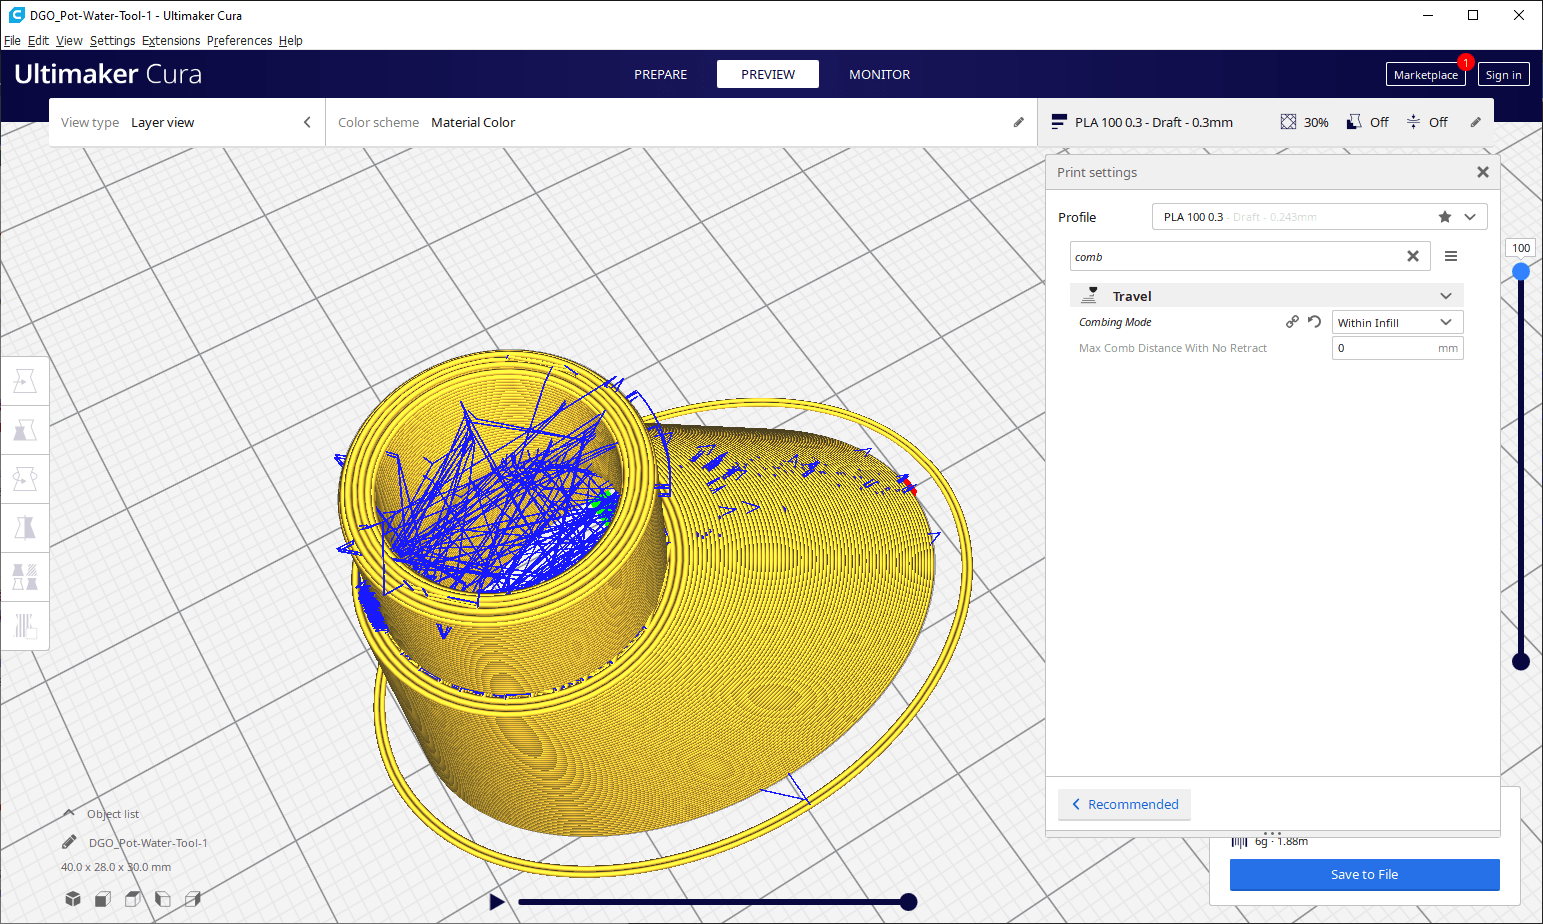Switch to right side view cube

tap(193, 898)
